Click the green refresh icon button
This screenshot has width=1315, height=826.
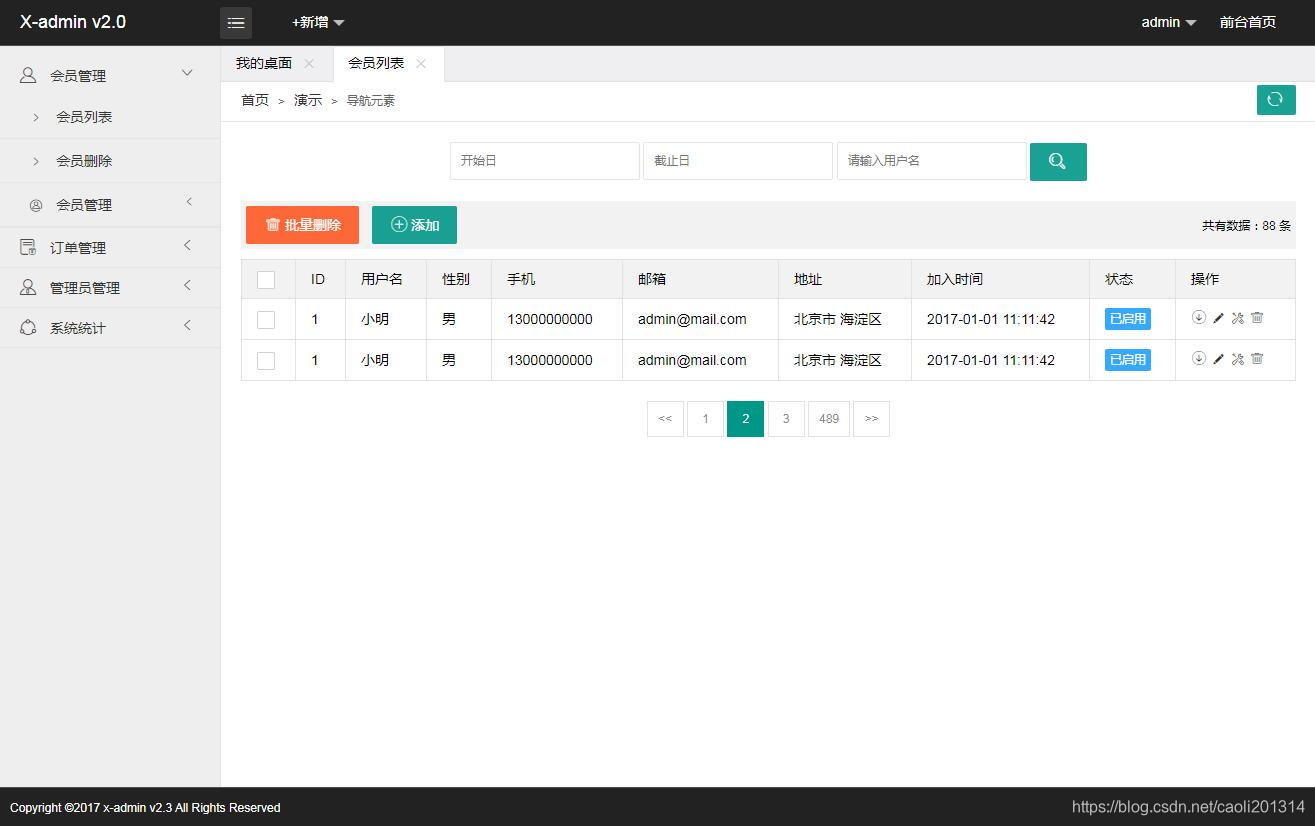click(x=1276, y=99)
